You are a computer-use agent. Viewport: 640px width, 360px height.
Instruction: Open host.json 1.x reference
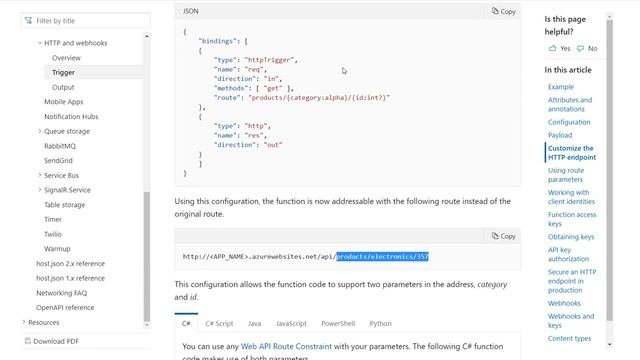tap(70, 278)
